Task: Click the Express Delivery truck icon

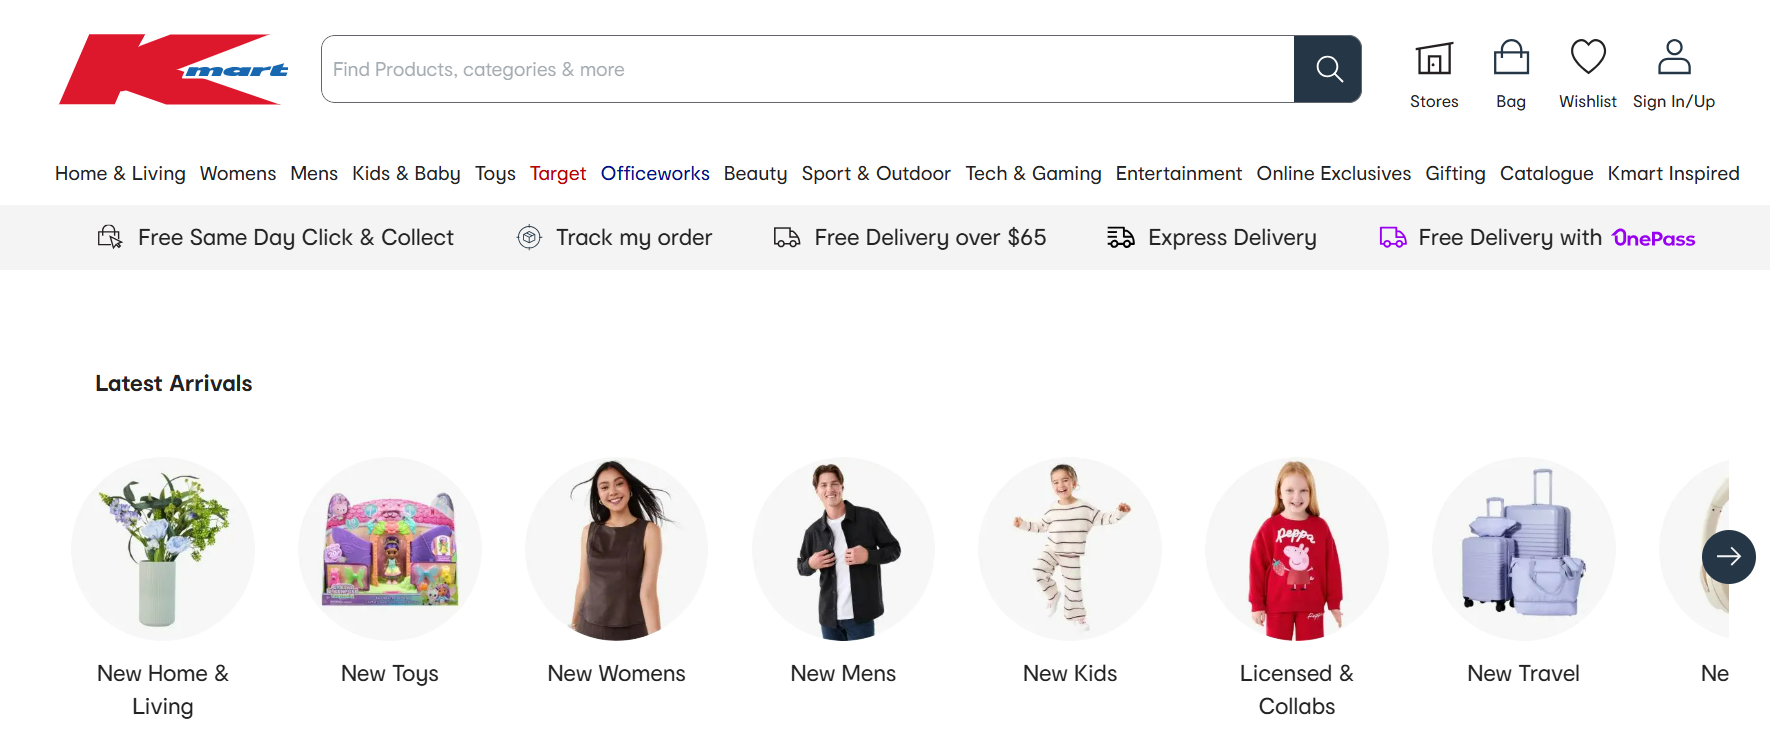Action: pos(1121,237)
